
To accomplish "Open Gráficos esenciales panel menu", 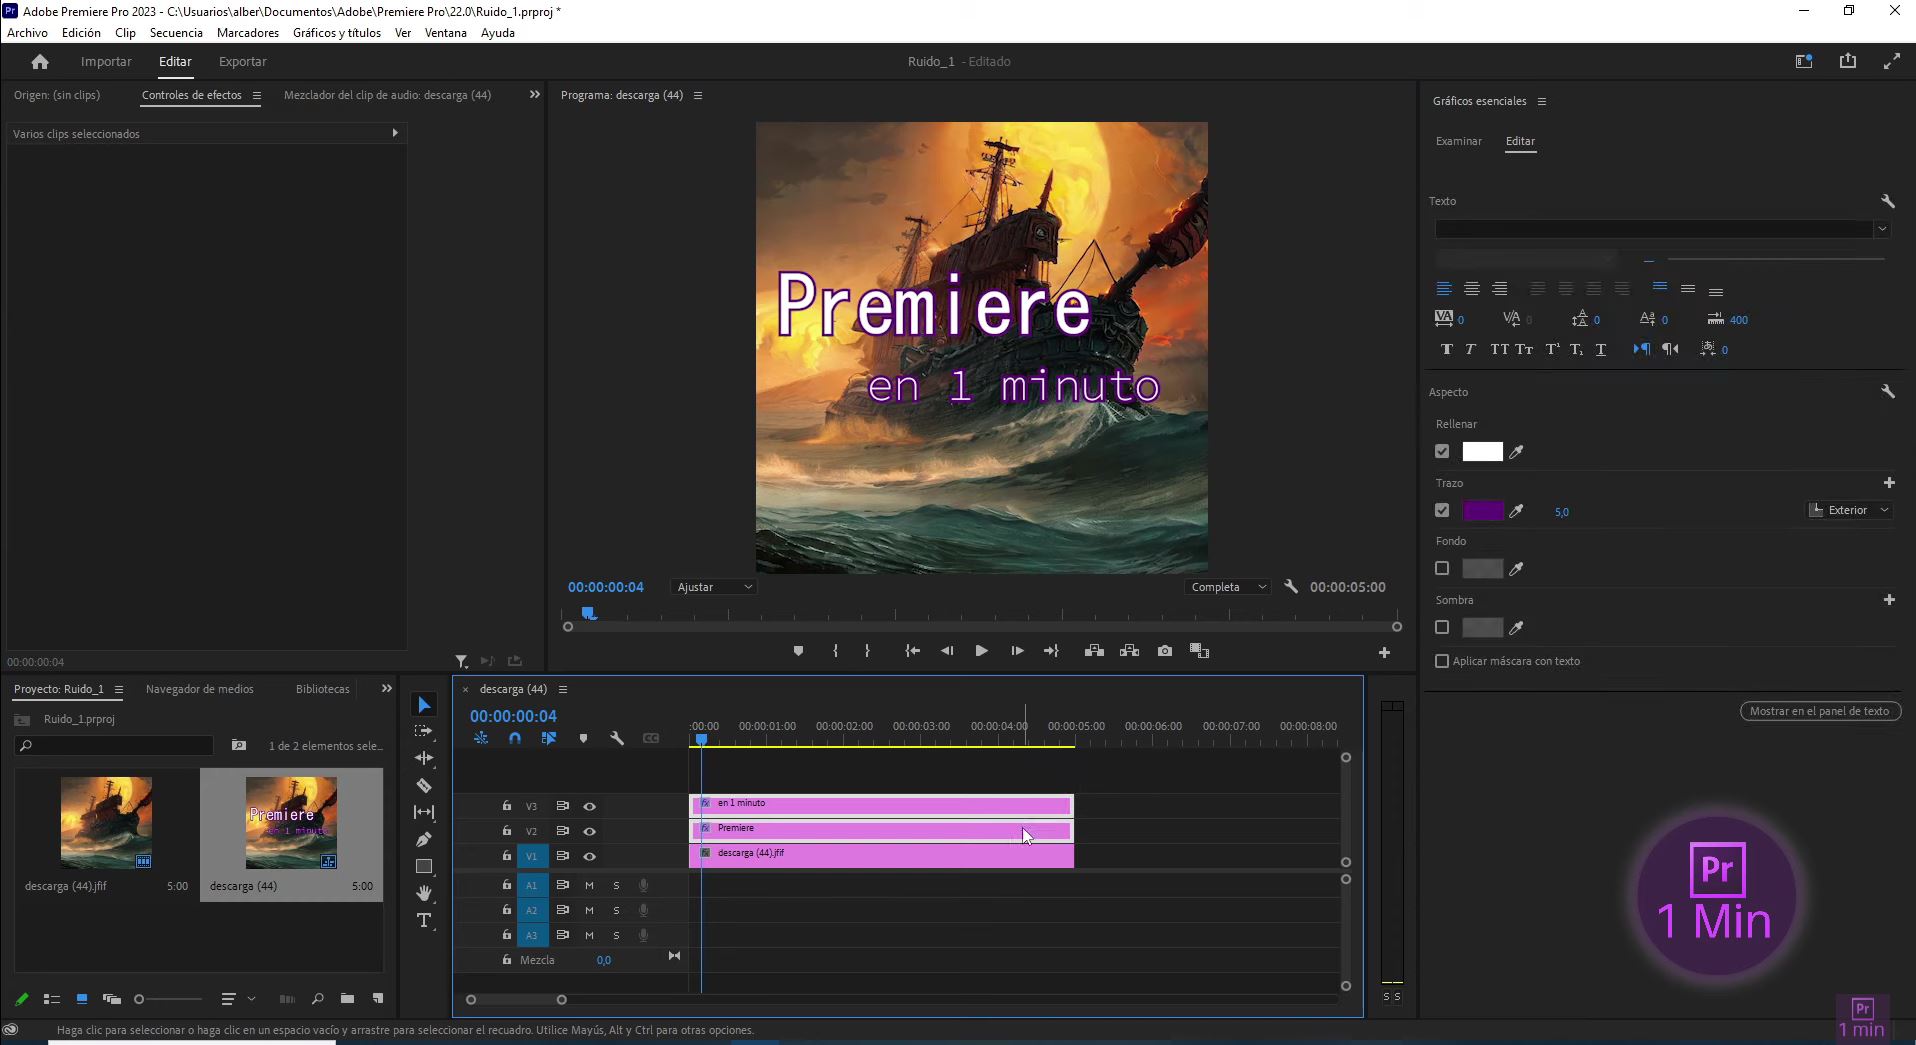I will [x=1542, y=101].
